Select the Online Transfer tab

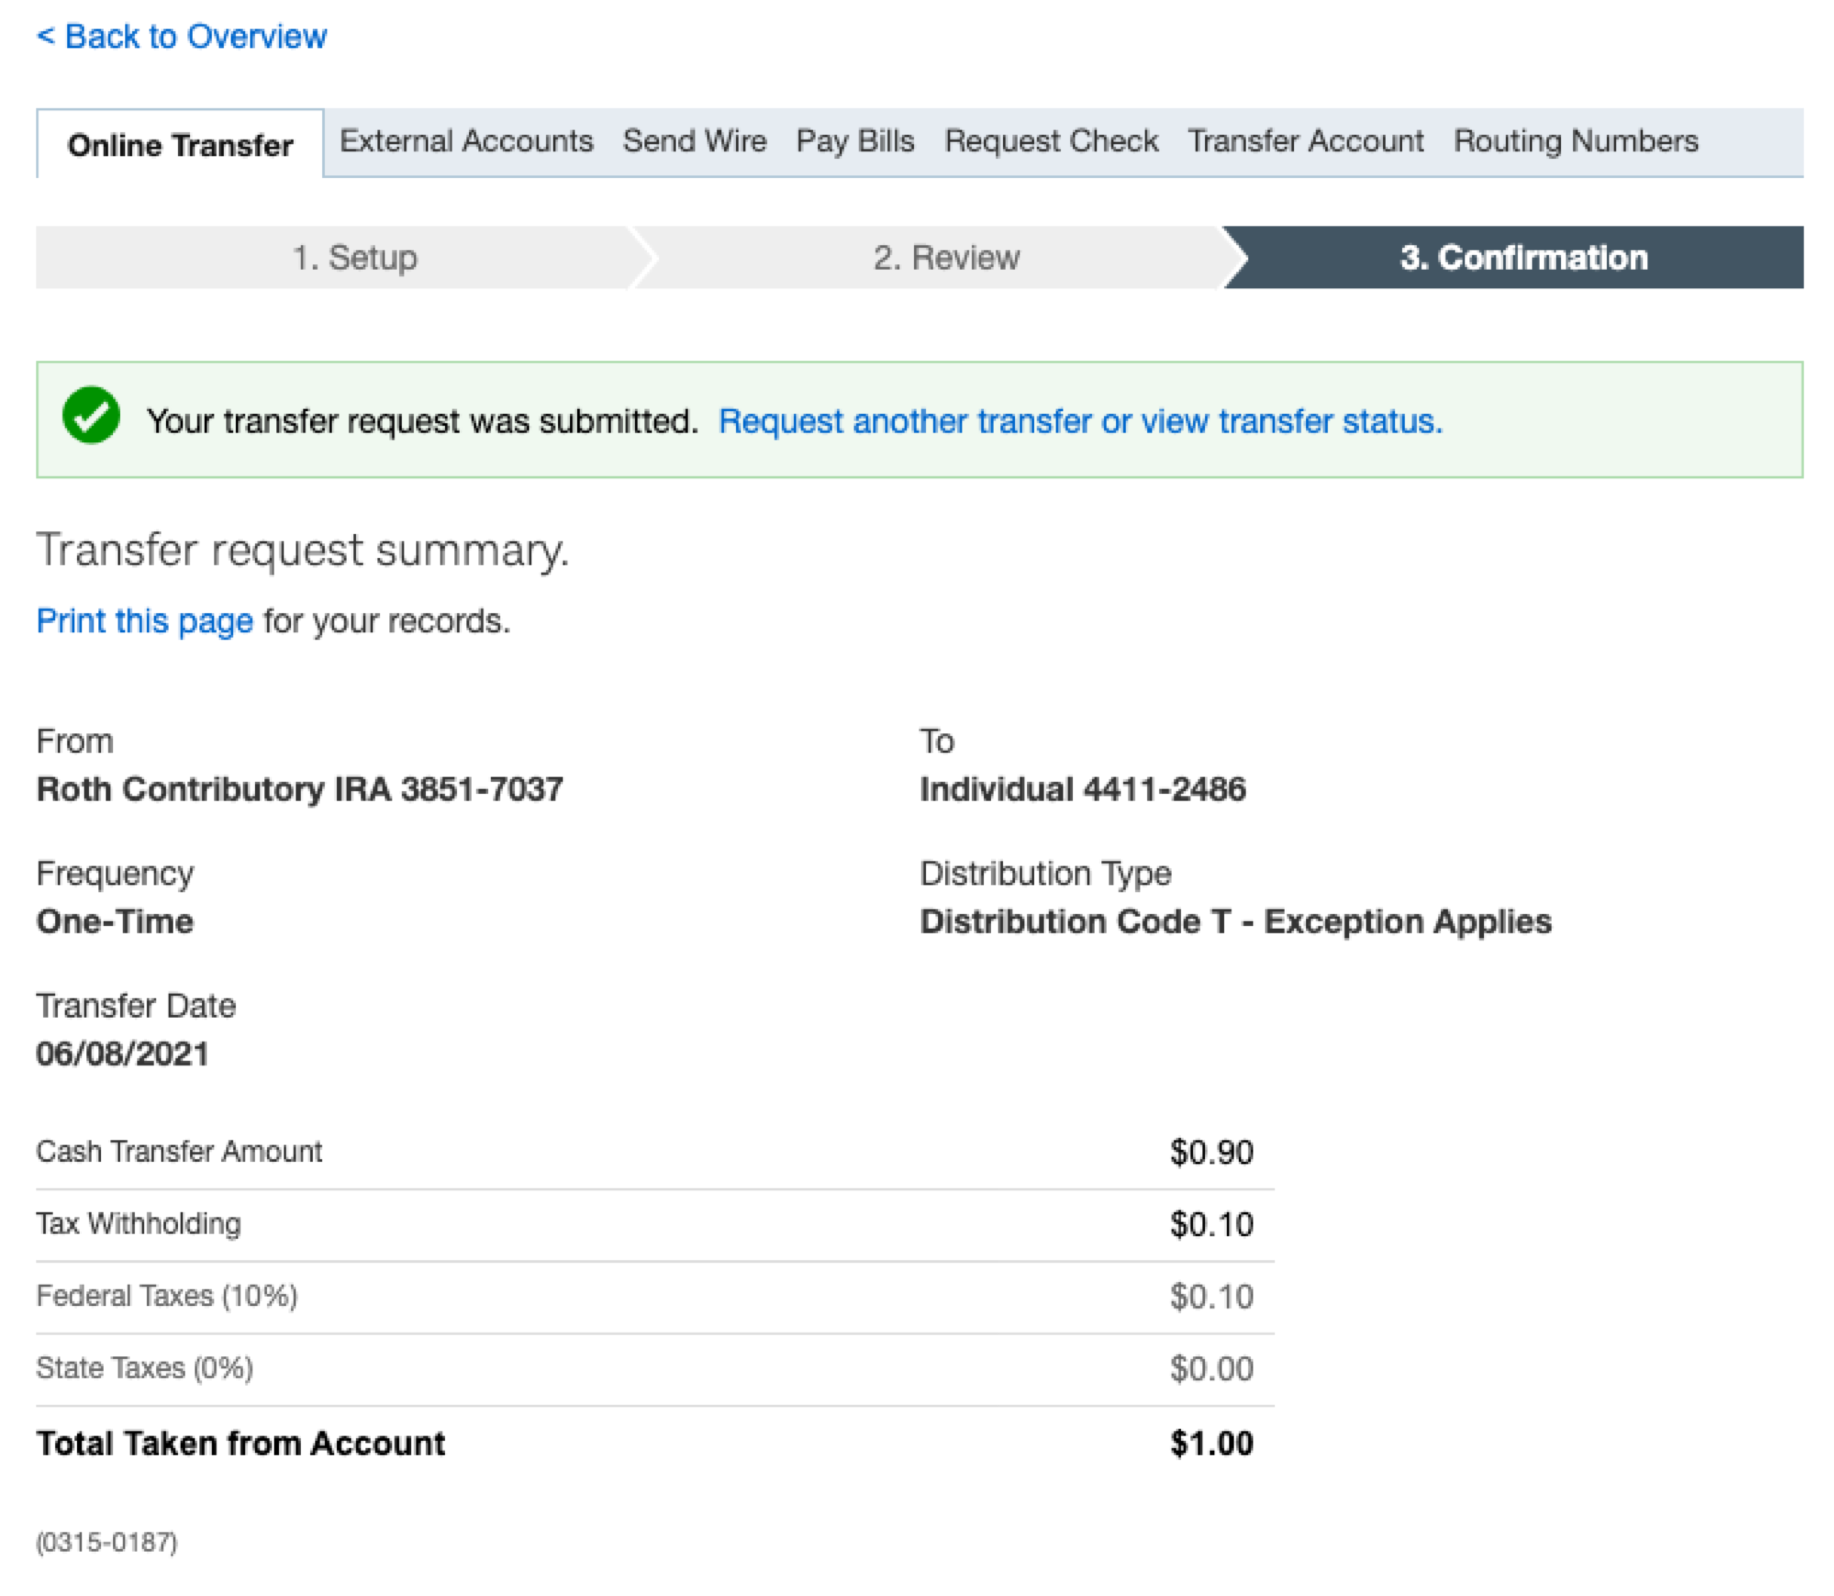pyautogui.click(x=180, y=145)
